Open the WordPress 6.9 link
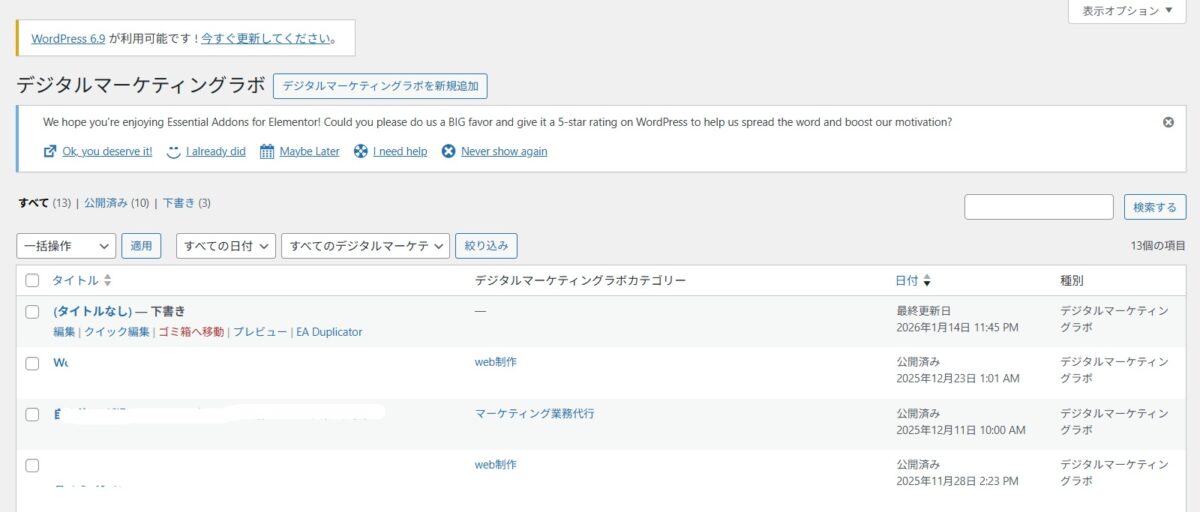The height and width of the screenshot is (512, 1200). [68, 39]
